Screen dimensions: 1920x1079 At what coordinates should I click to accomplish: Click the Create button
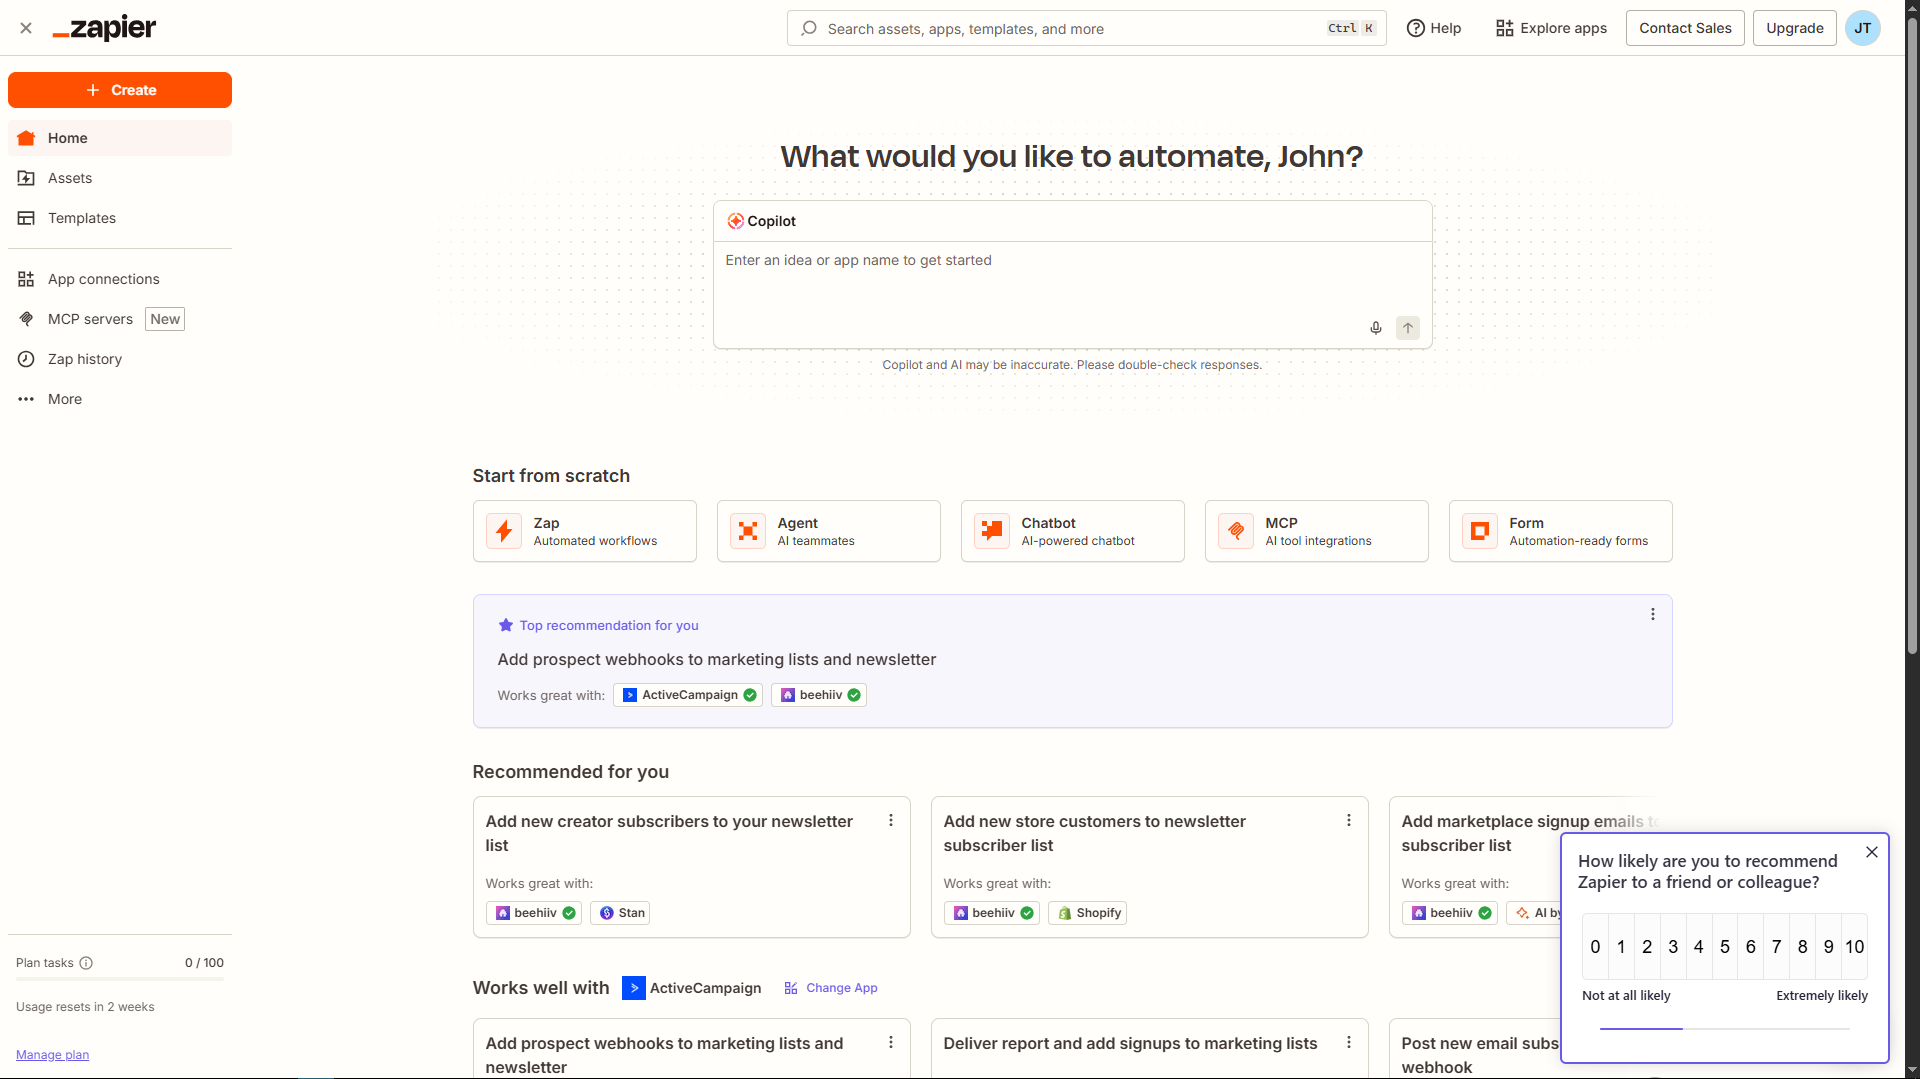pos(120,90)
